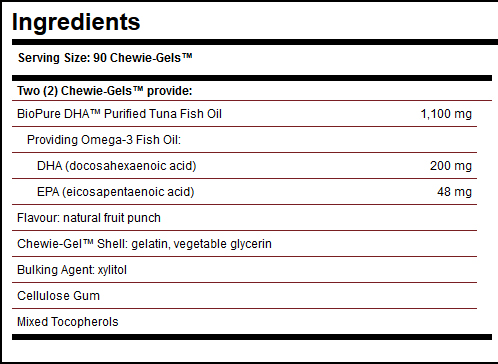498x364 pixels.
Task: Click vegetable glycerin text
Action: click(223, 244)
